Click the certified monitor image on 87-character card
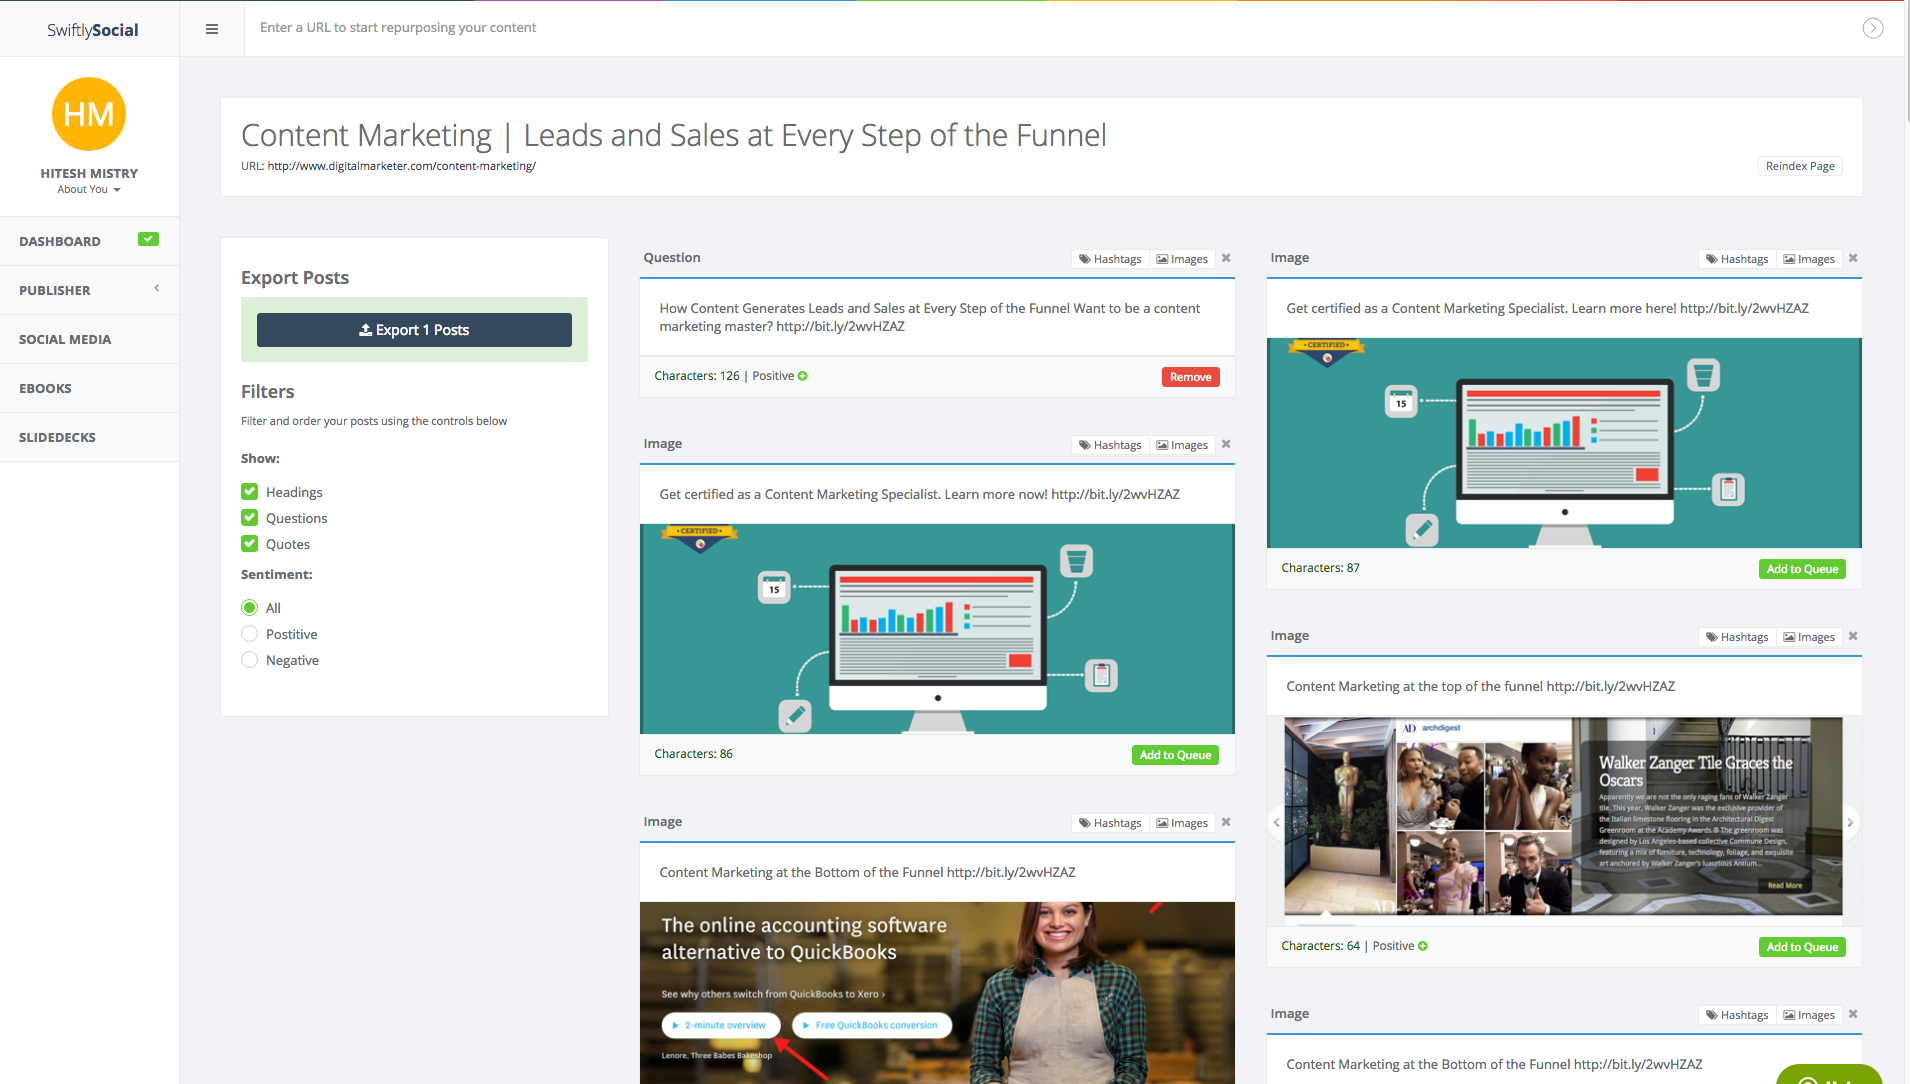This screenshot has width=1910, height=1084. [1564, 443]
